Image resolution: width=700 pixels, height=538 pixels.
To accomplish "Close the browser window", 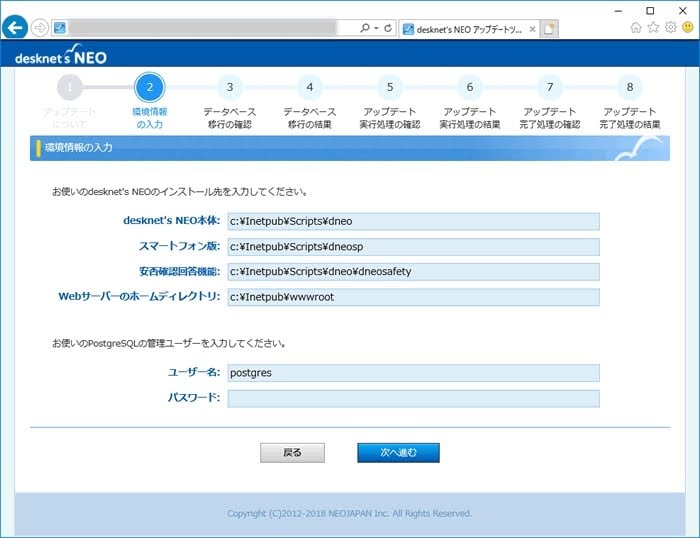I will (x=683, y=11).
